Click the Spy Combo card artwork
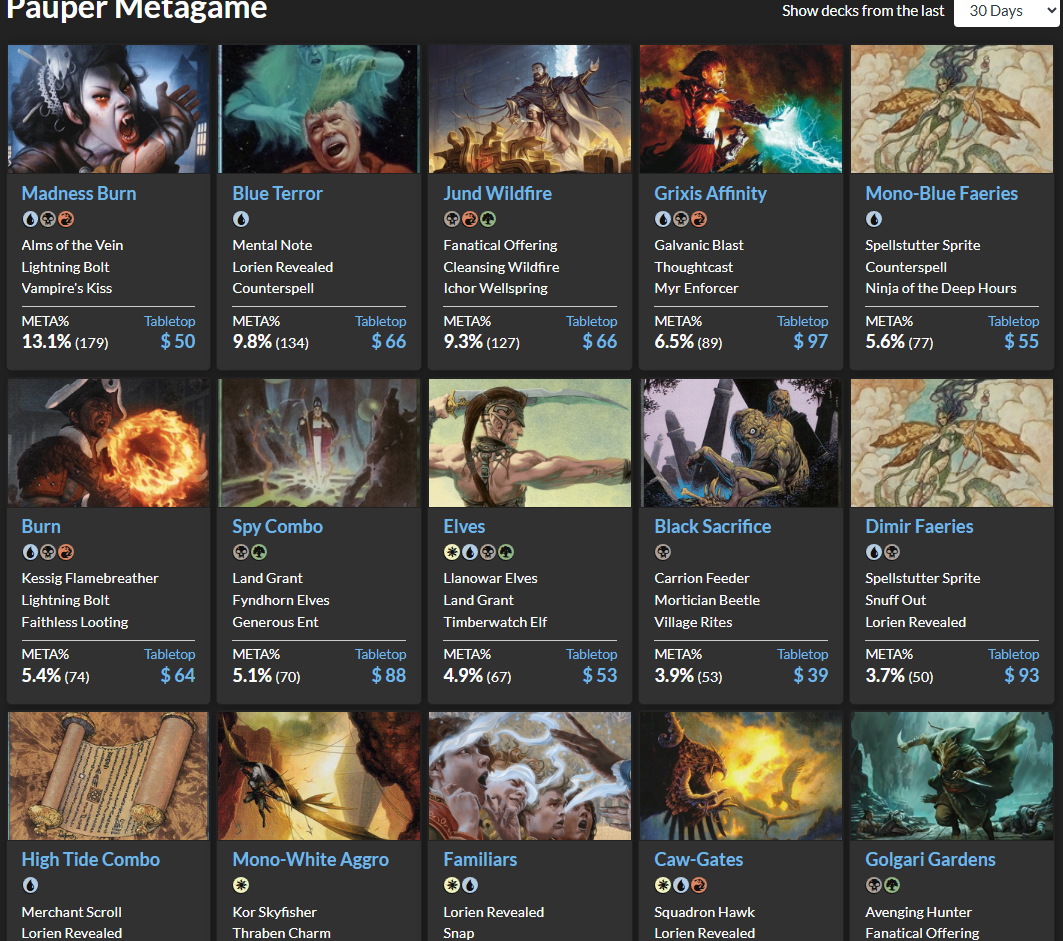1063x941 pixels. pyautogui.click(x=319, y=443)
